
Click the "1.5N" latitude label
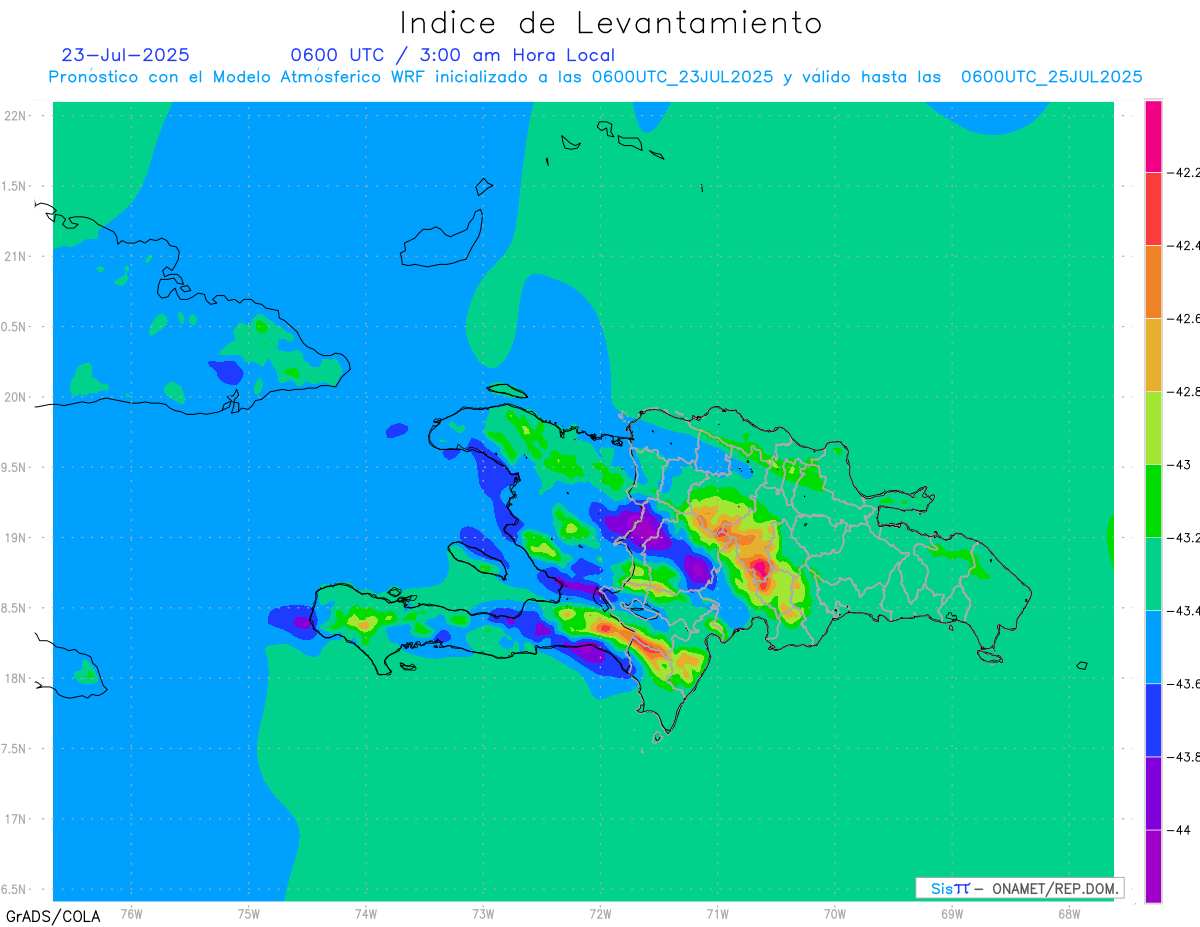click(14, 186)
